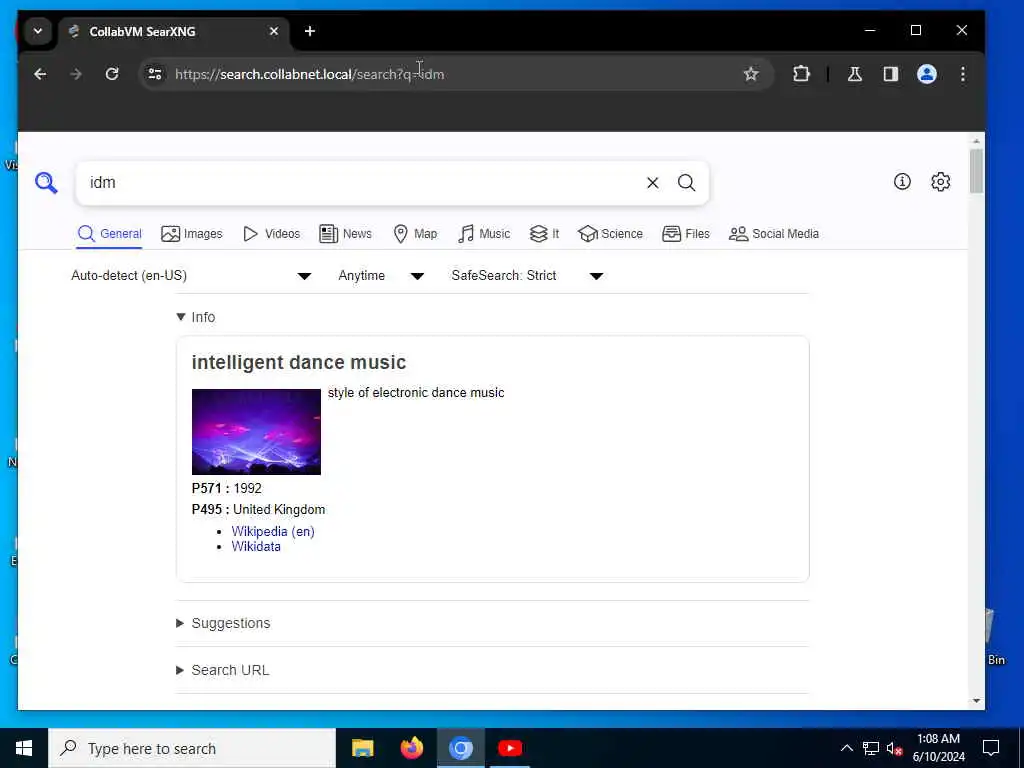
Task: Open the News category tab
Action: 345,234
